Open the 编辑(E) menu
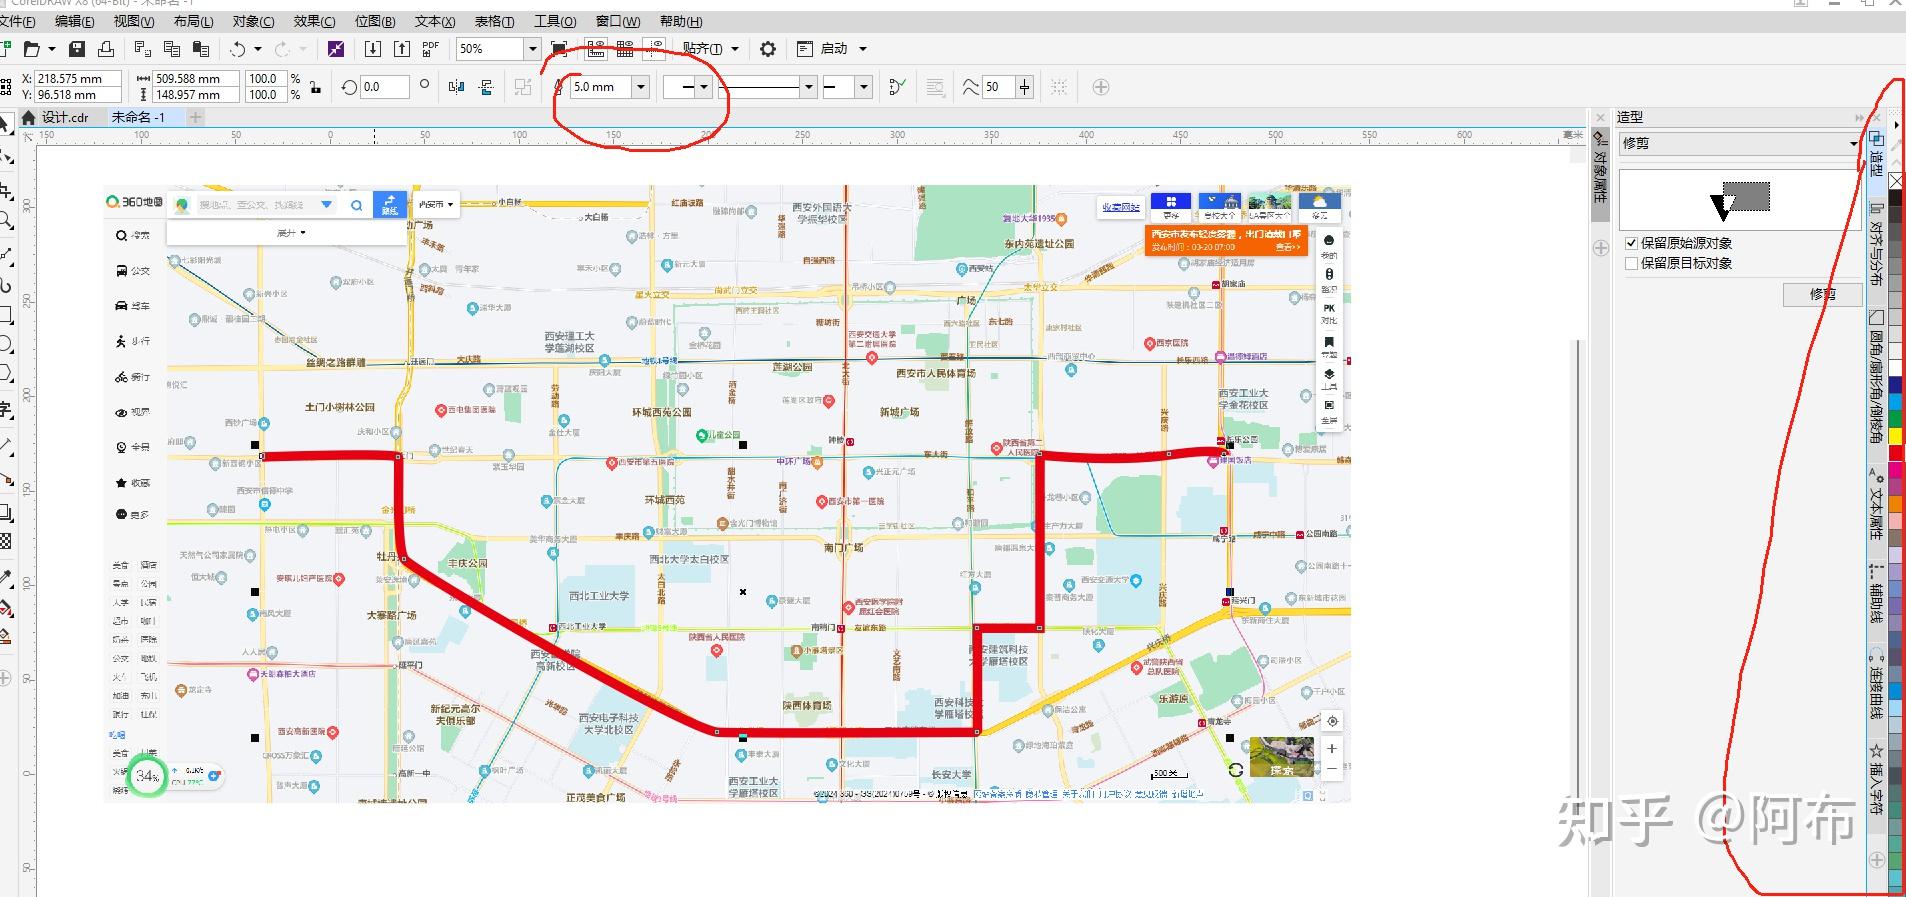 click(75, 21)
